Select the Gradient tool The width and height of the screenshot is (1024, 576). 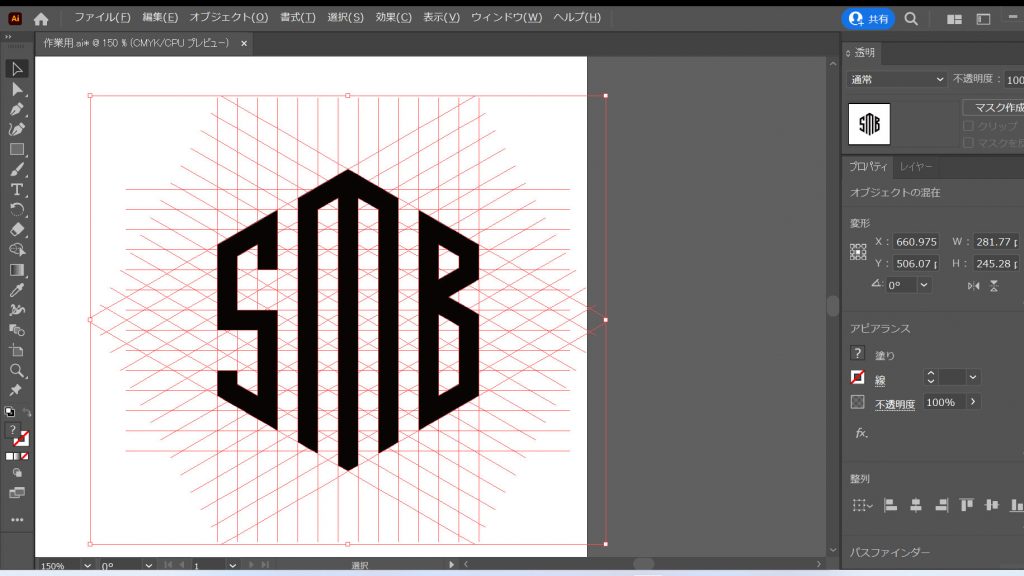coord(17,270)
